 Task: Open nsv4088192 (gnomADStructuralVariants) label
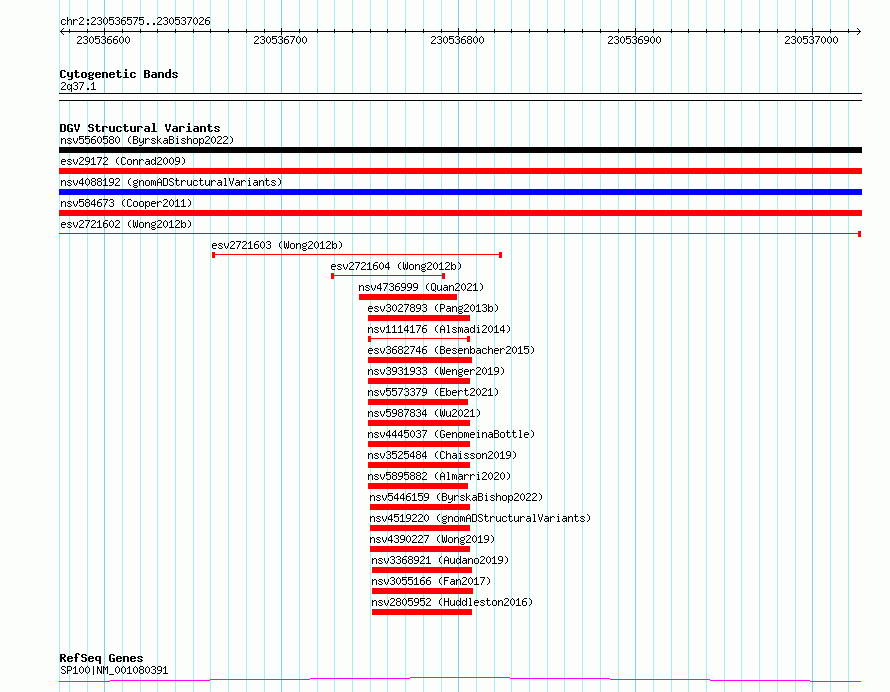(x=171, y=182)
